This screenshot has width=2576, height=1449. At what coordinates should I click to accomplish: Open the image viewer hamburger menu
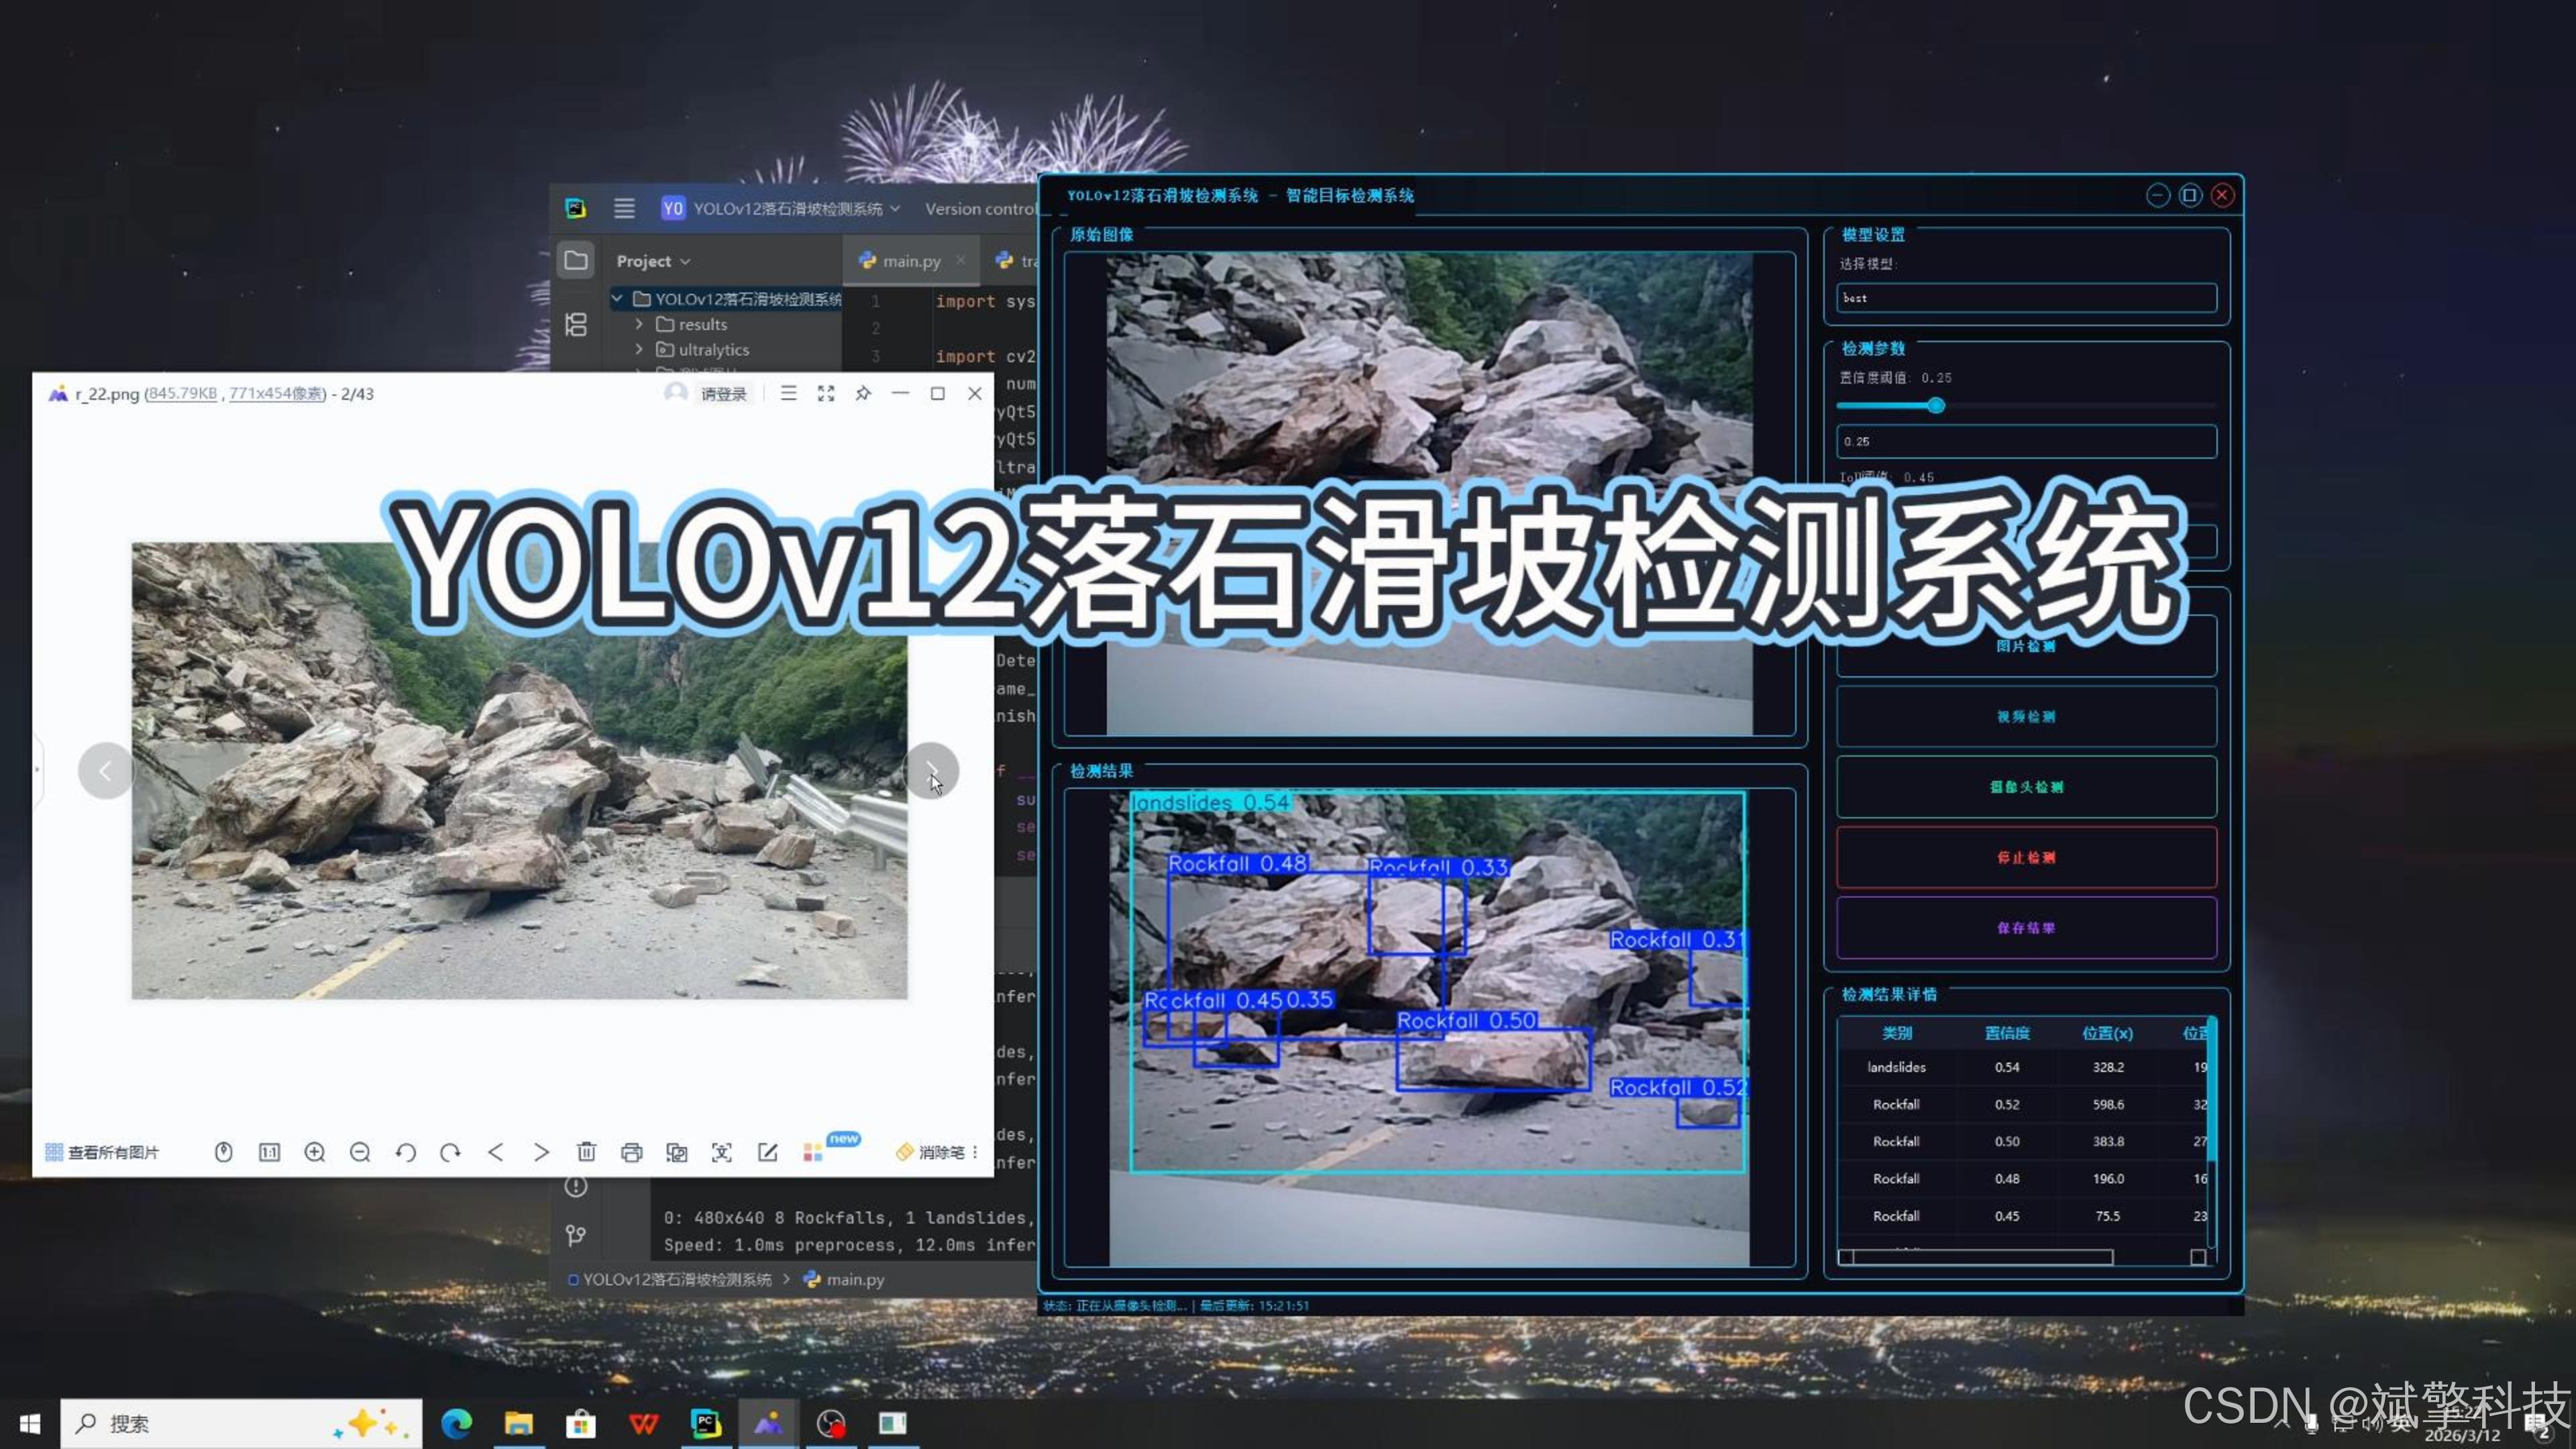point(788,393)
